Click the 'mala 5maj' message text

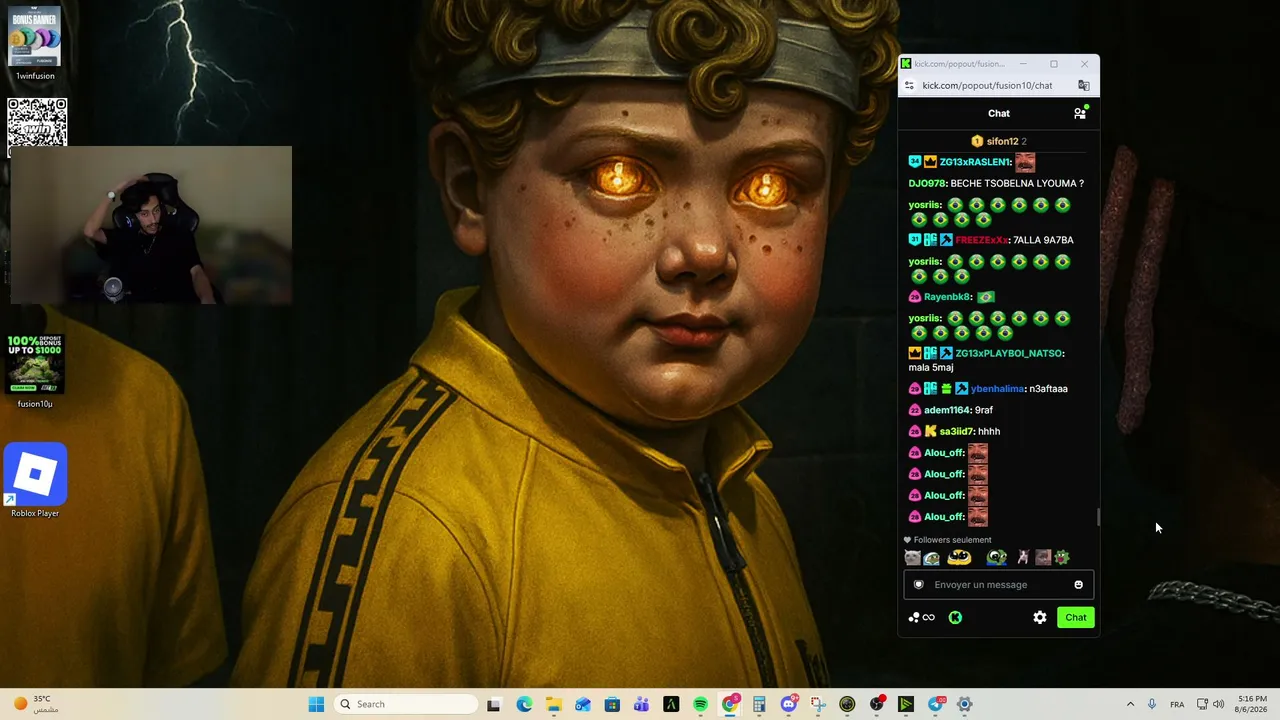(x=931, y=368)
